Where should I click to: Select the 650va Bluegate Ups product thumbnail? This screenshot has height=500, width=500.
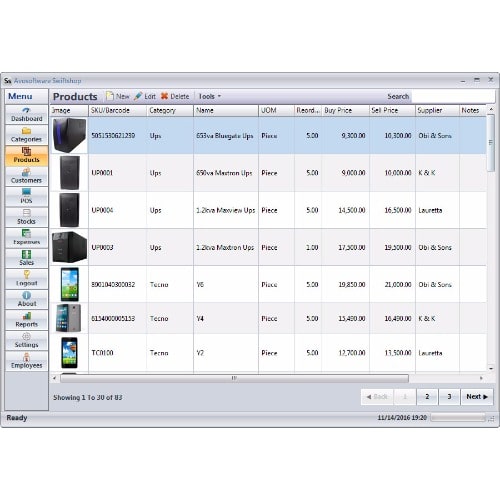pos(69,135)
